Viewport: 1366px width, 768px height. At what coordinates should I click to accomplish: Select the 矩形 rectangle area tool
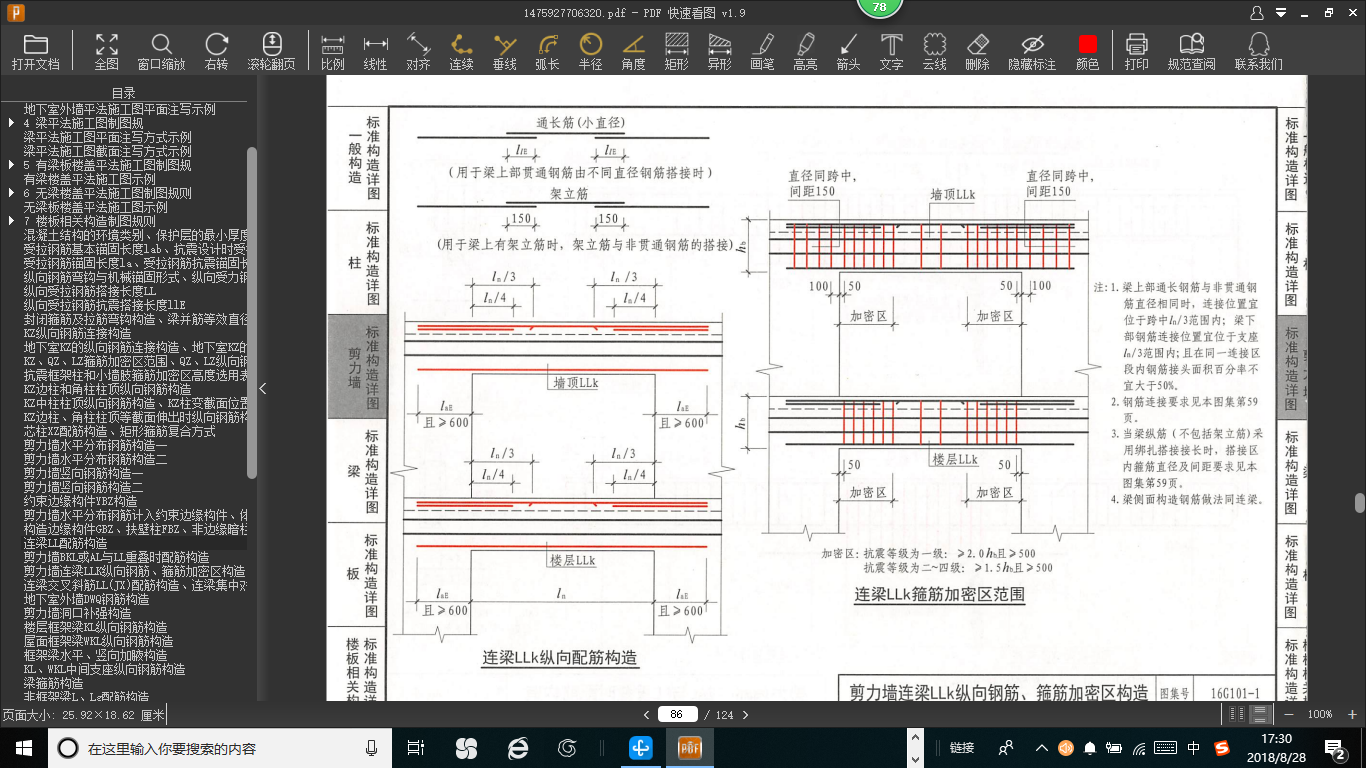point(676,51)
